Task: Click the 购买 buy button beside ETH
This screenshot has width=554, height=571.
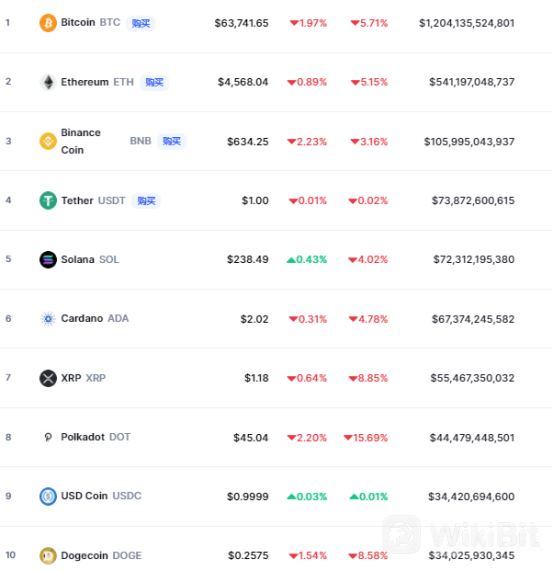Action: click(154, 82)
